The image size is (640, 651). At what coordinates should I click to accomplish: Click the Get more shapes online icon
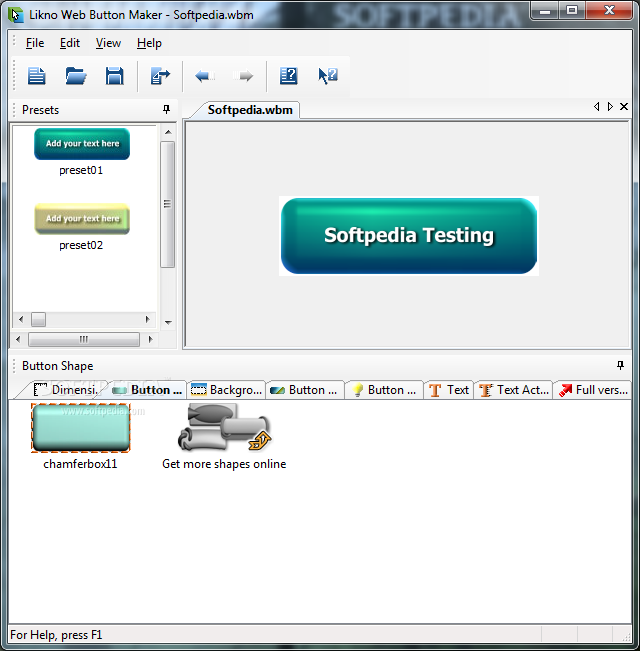click(224, 428)
